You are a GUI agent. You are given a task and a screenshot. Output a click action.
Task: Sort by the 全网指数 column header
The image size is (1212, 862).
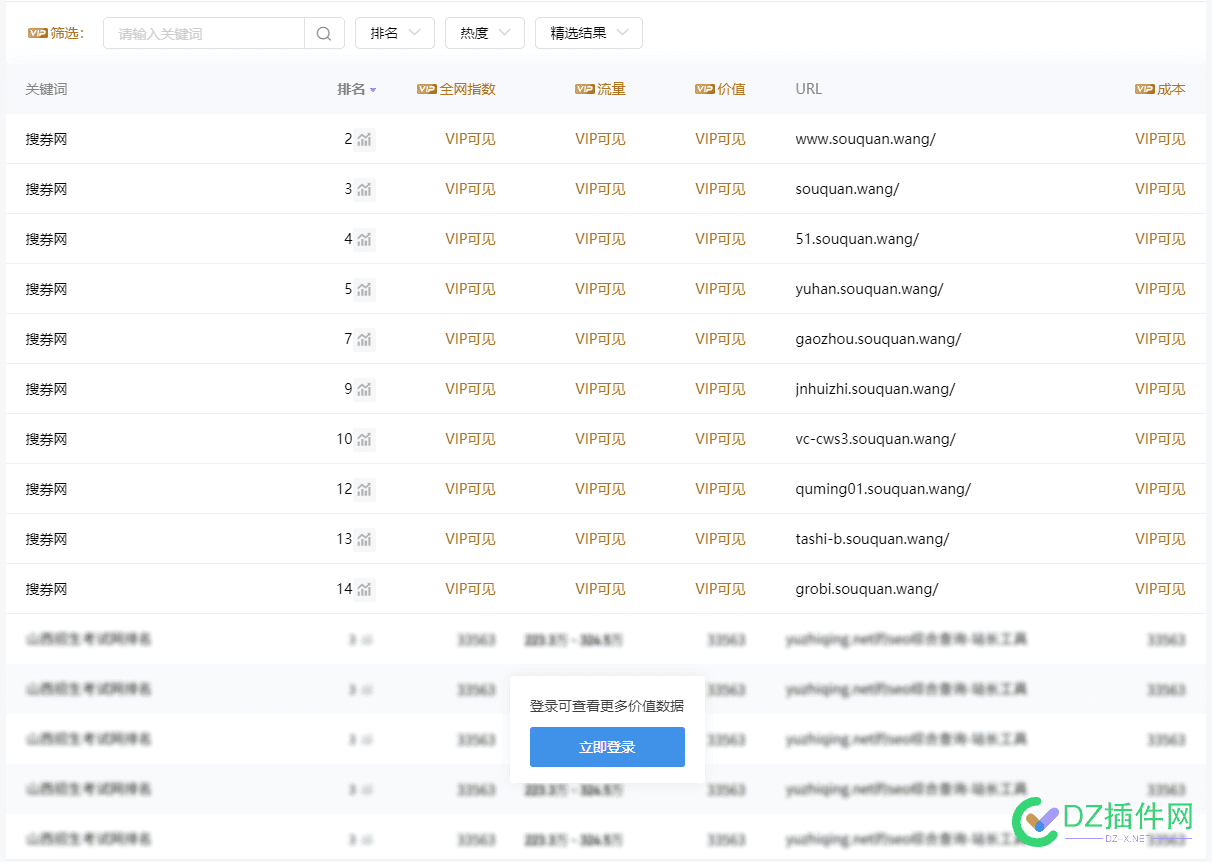click(x=468, y=89)
